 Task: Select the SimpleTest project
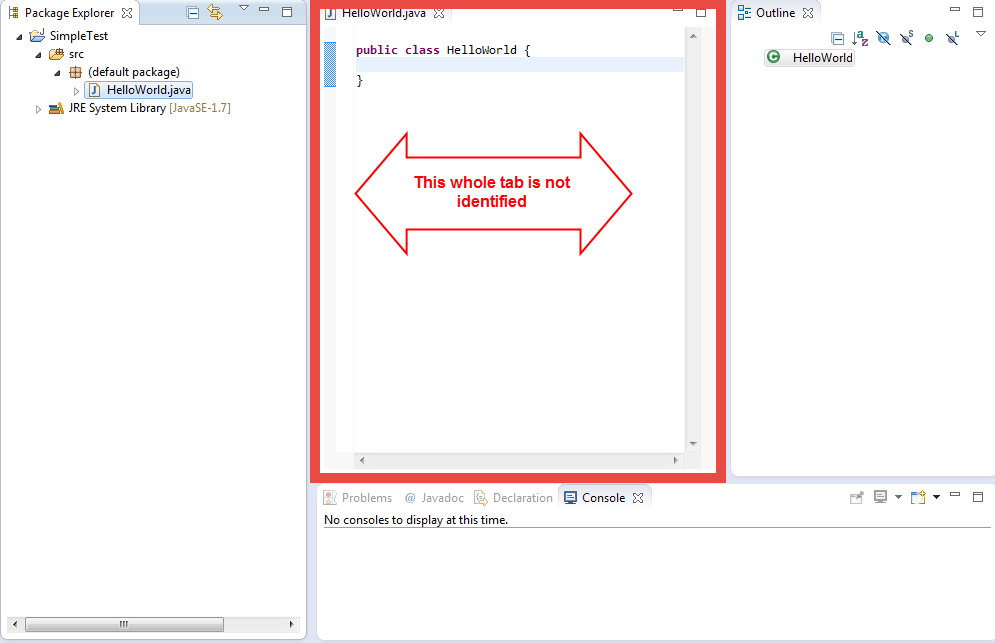(x=79, y=36)
